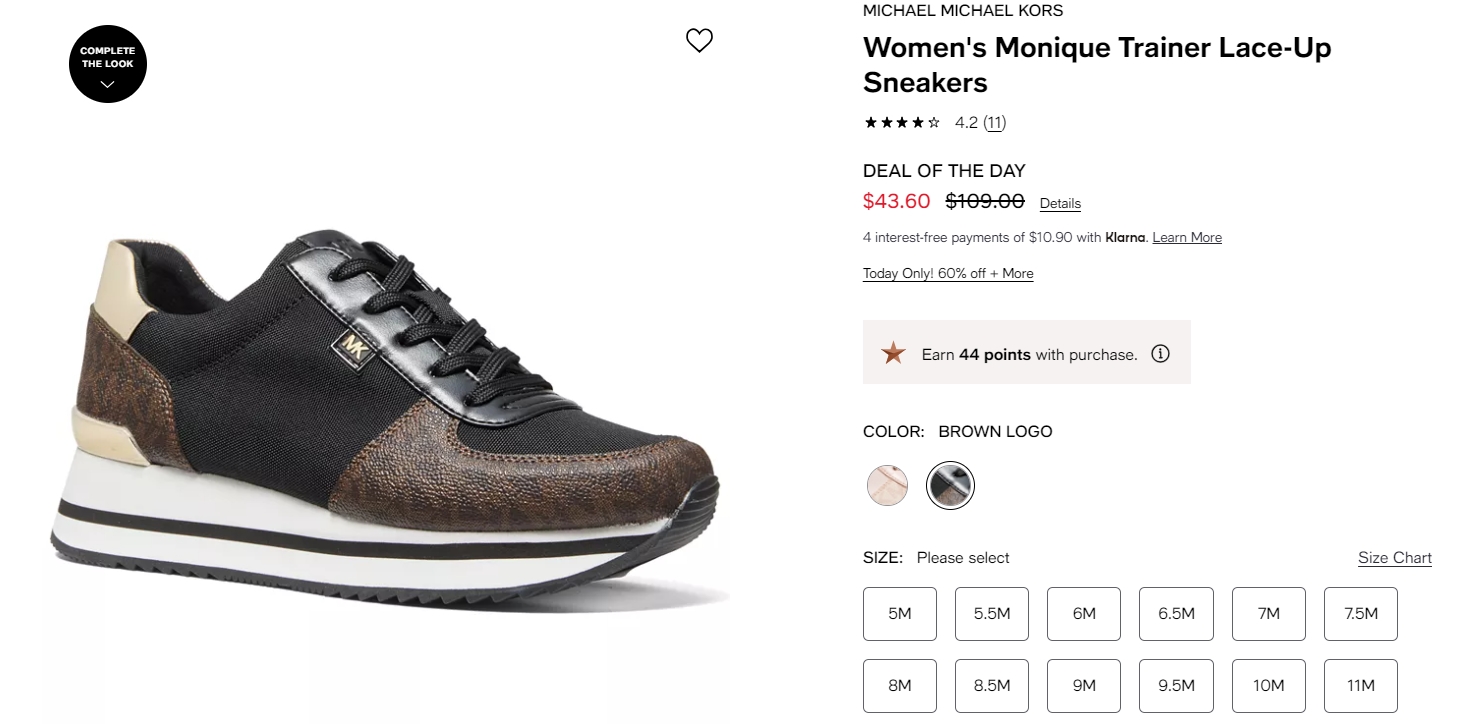Viewport: 1457px width, 724px height.
Task: Open Today Only 60% off offer
Action: pyautogui.click(x=948, y=274)
